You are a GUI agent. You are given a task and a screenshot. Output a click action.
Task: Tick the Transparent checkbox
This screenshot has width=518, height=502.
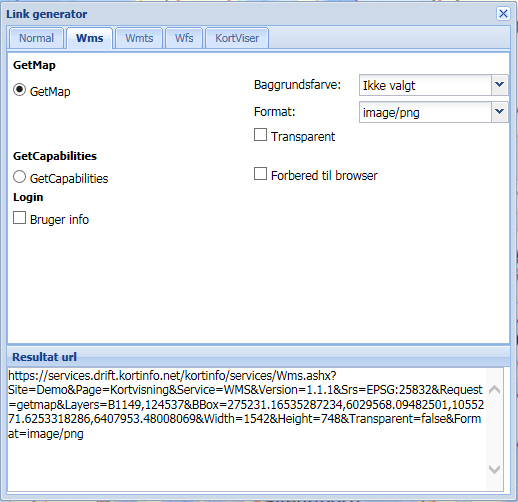(x=260, y=135)
